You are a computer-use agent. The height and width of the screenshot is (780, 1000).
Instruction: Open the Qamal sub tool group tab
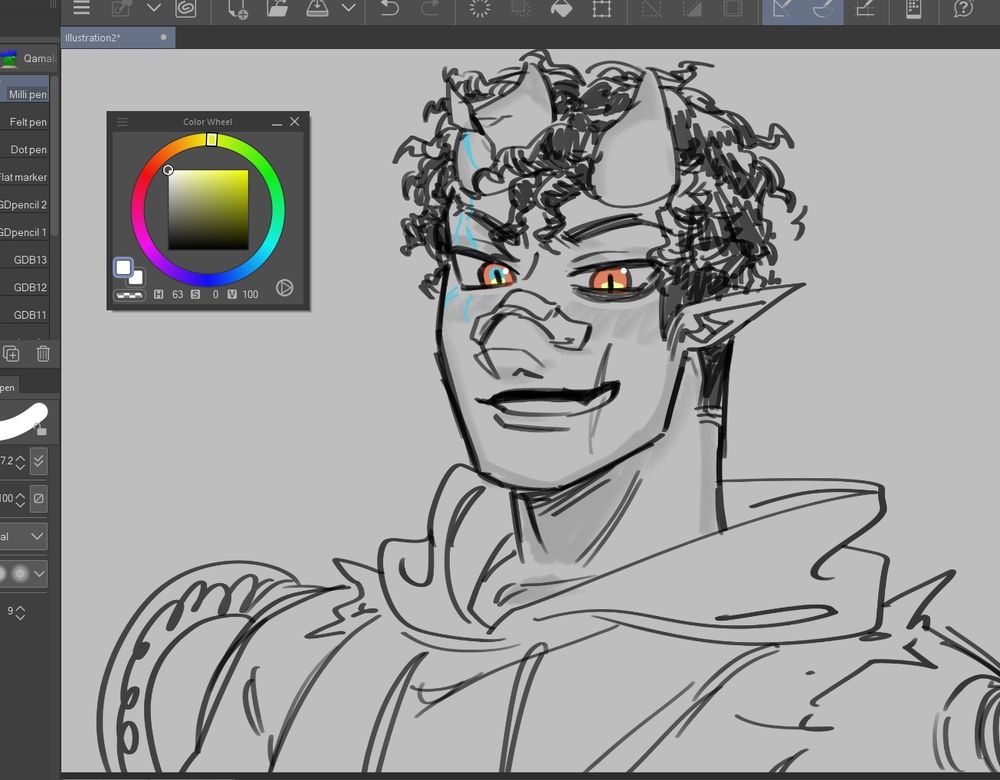click(27, 59)
